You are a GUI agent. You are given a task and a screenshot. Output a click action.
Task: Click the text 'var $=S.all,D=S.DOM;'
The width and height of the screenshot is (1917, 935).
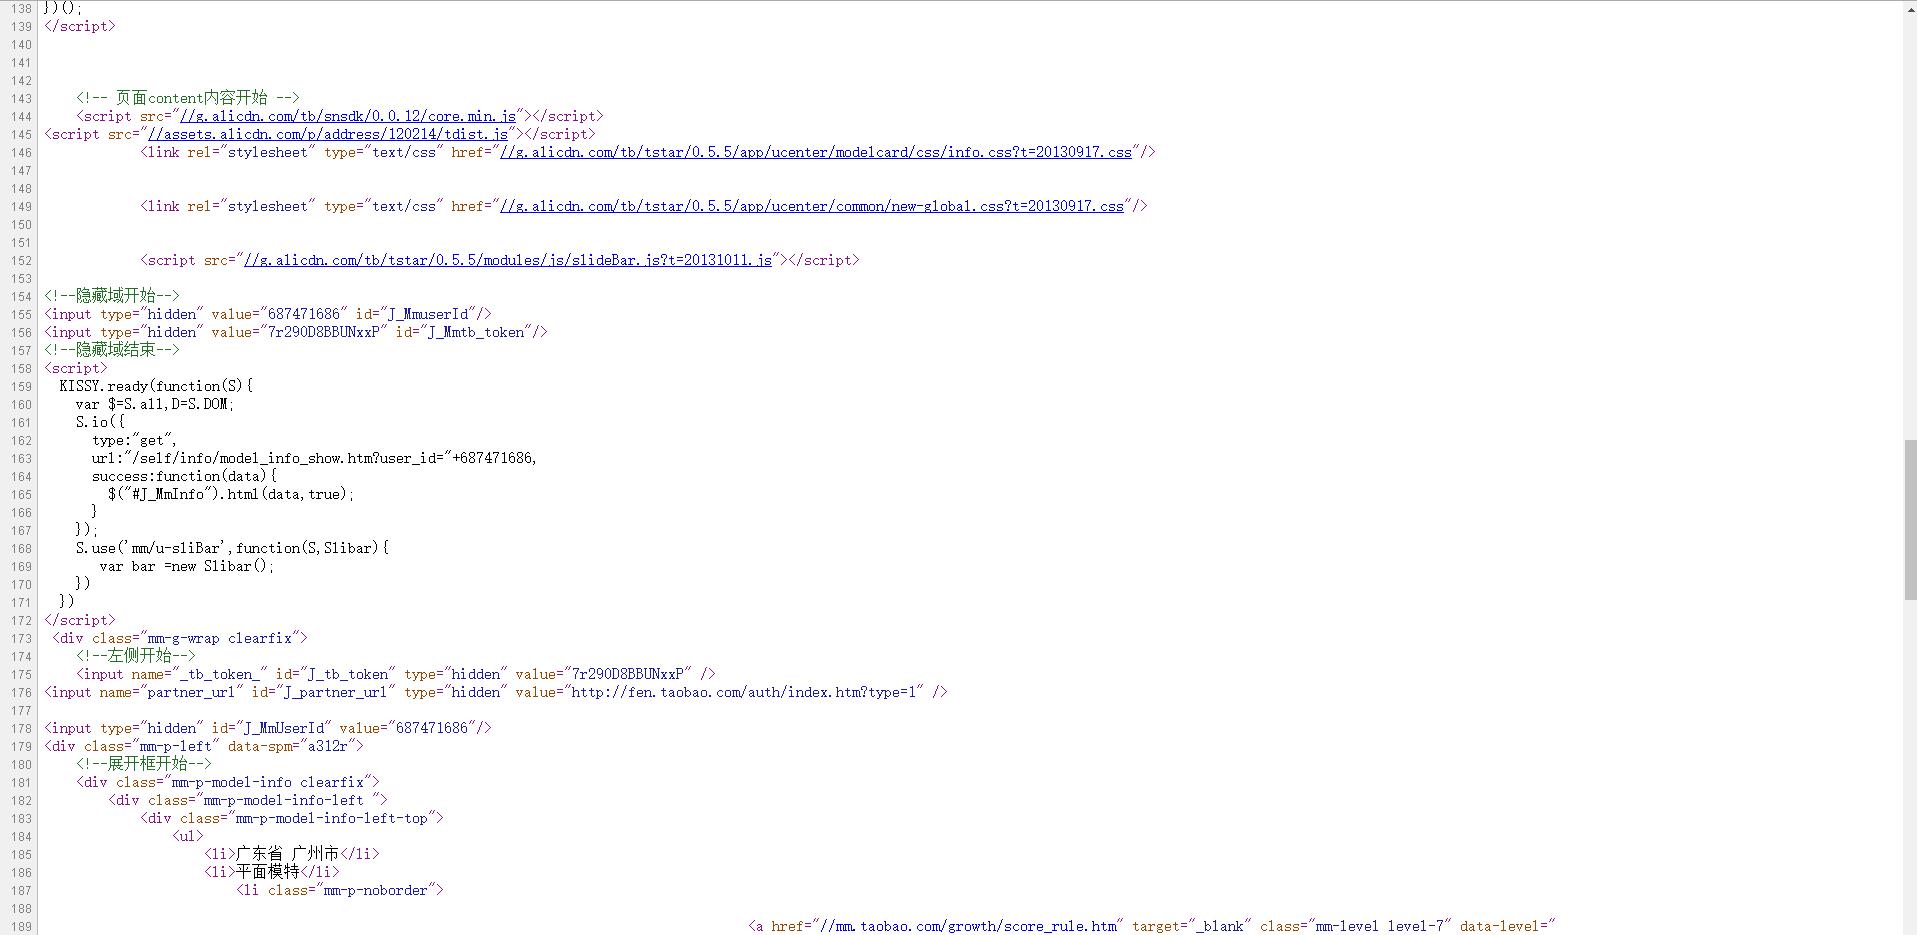coord(155,404)
